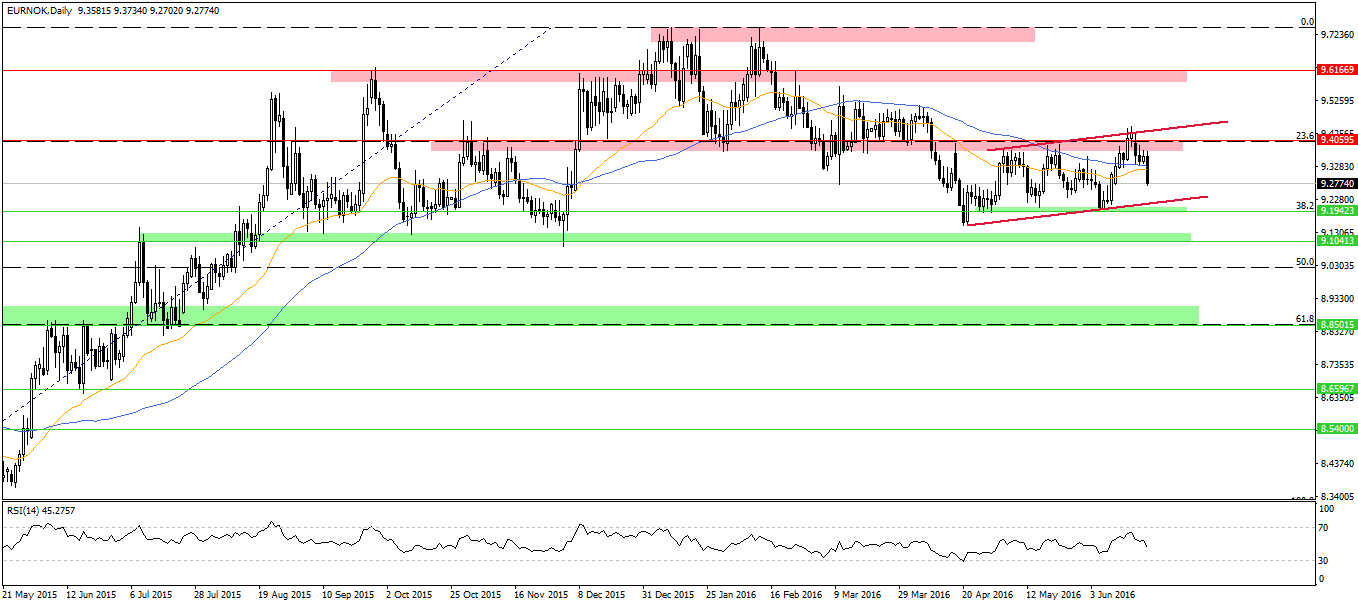Image resolution: width=1358 pixels, height=606 pixels.
Task: Select the black current price 9.27740 label
Action: point(1336,184)
